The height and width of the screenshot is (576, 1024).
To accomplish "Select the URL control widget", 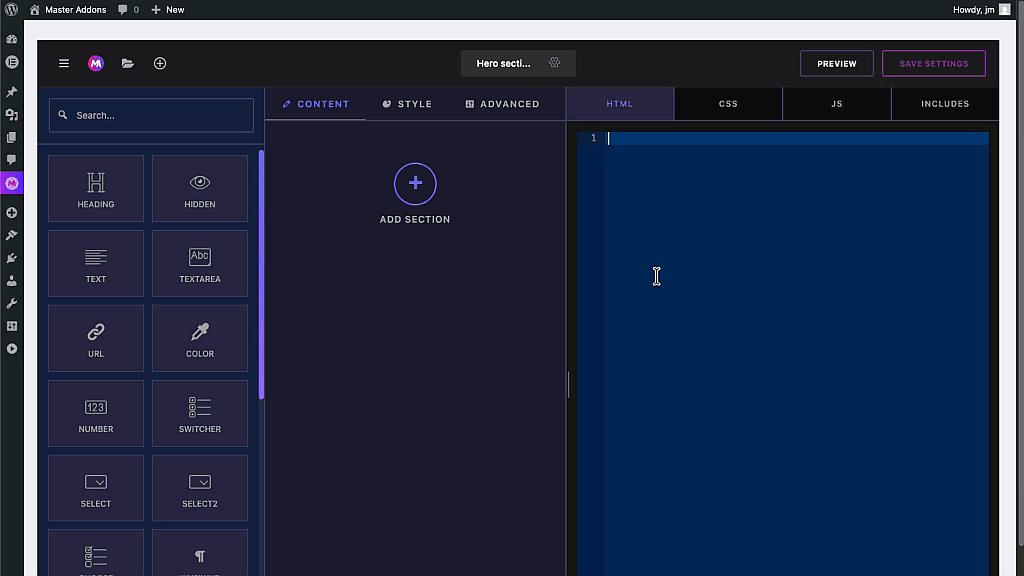I will tap(96, 338).
